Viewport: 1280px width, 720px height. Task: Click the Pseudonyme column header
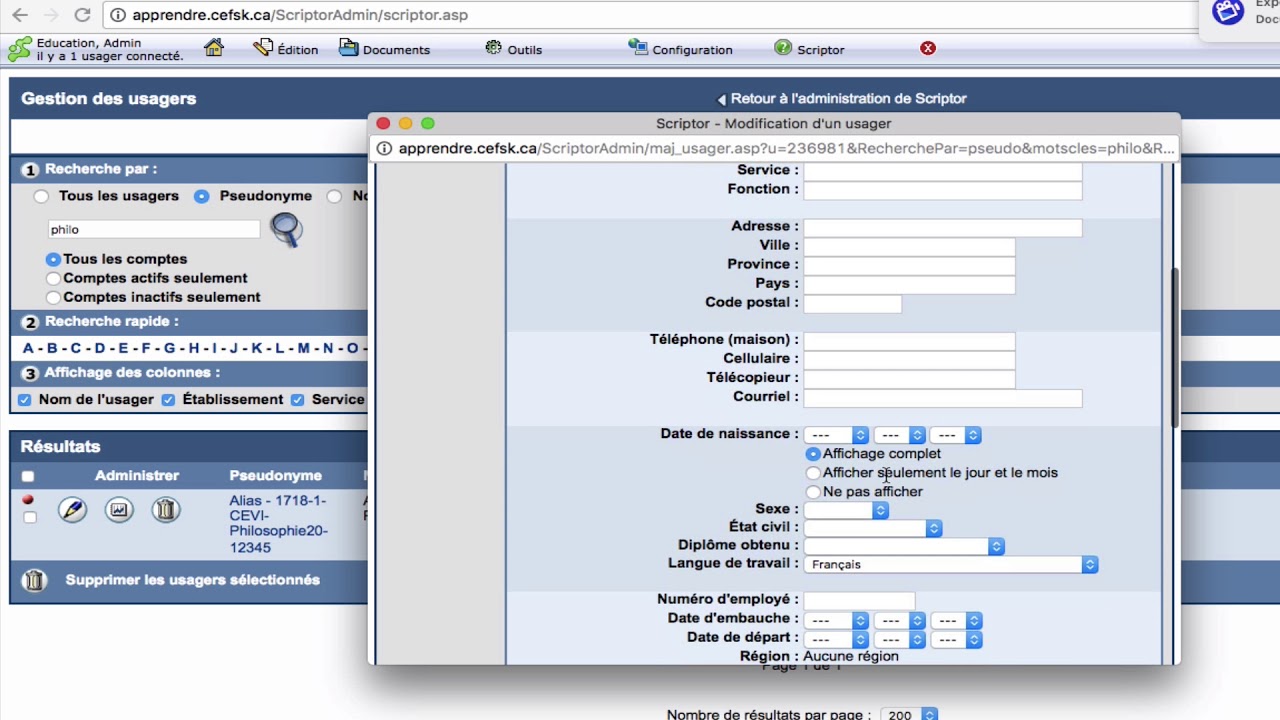[x=275, y=476]
